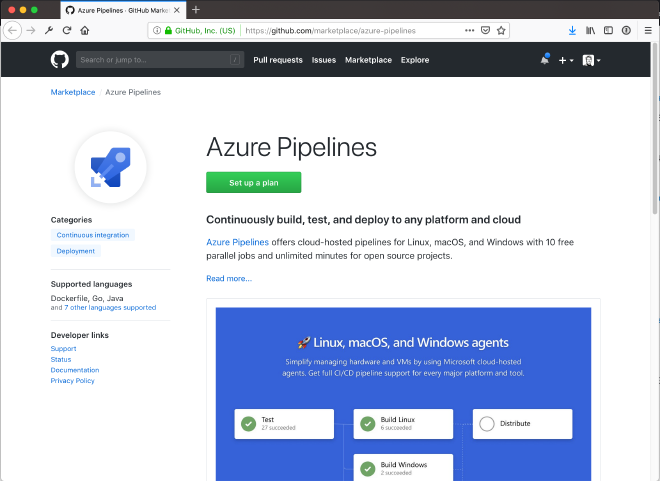
Task: Show site information icon in address bar
Action: point(157,30)
